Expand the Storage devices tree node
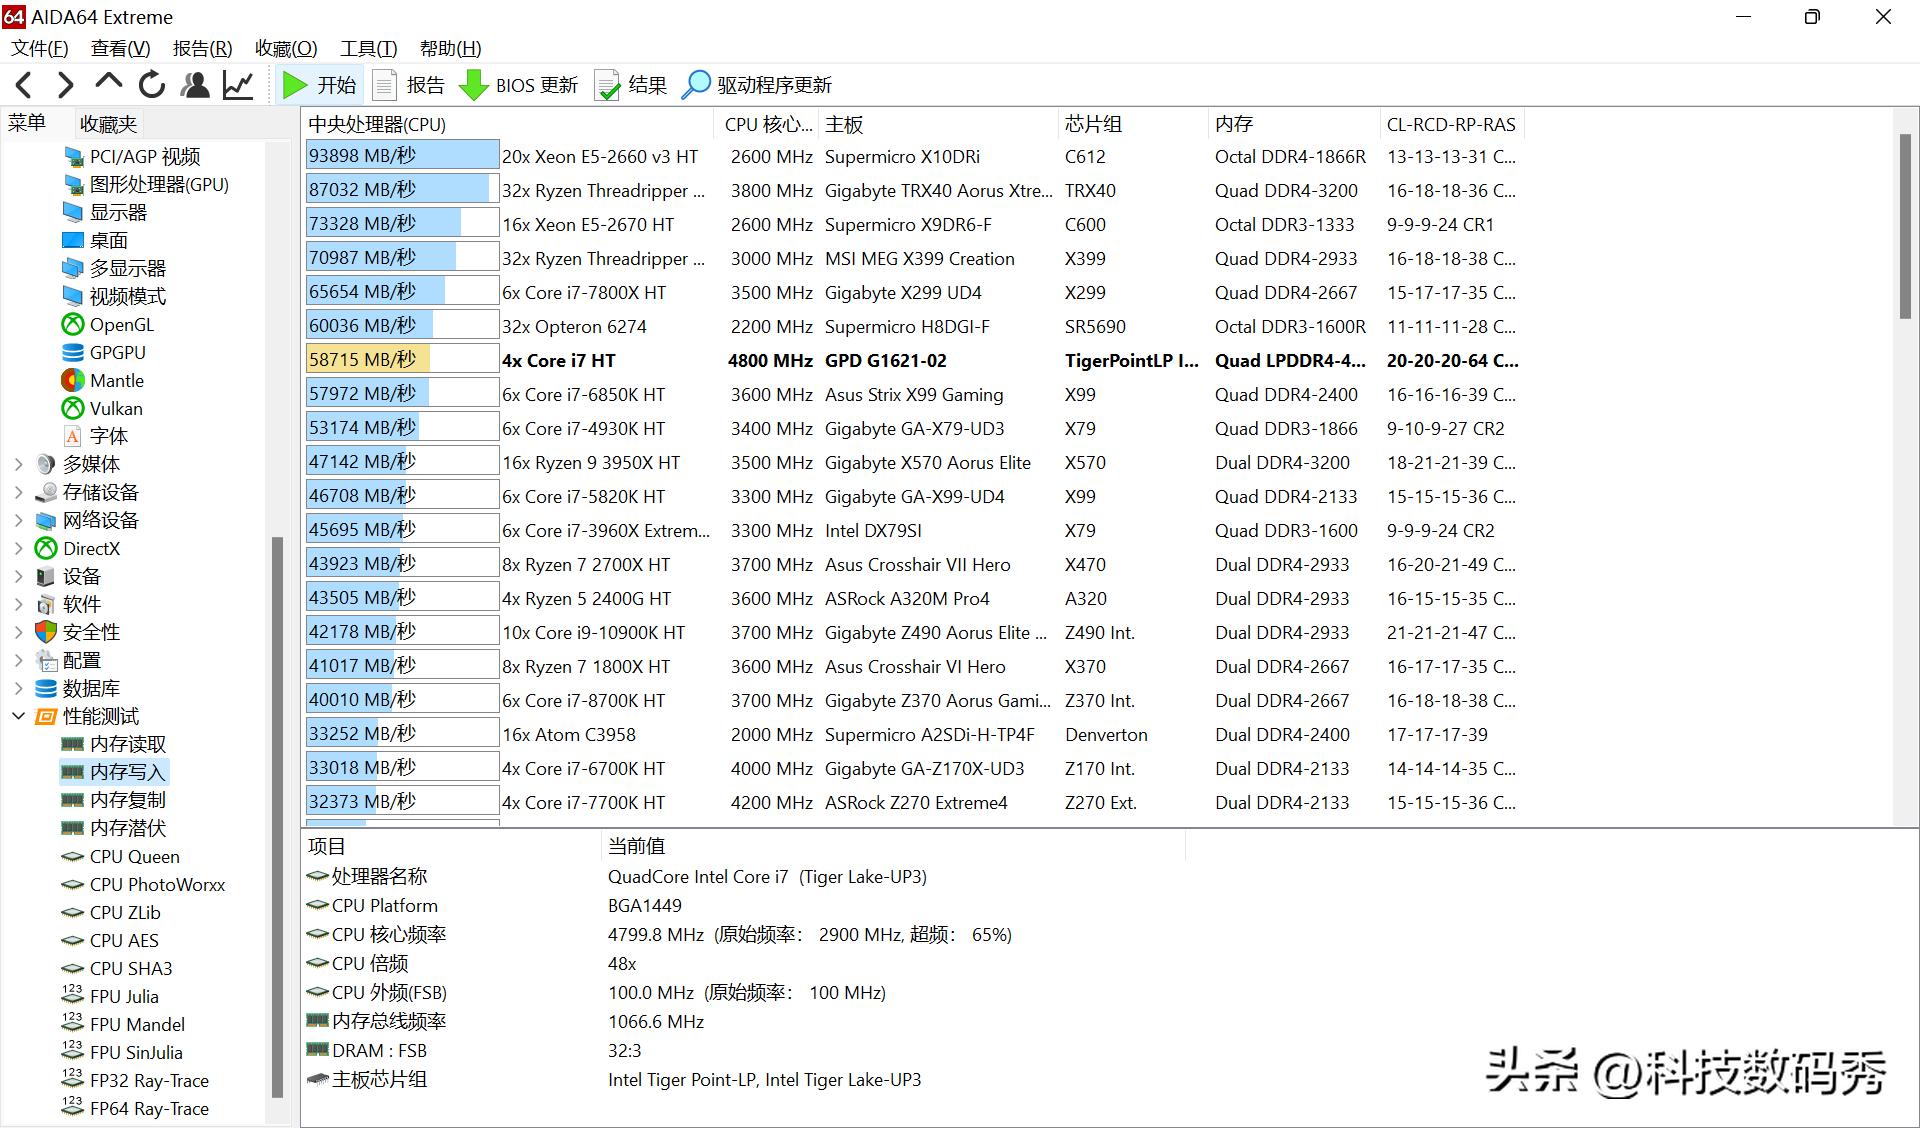Screen dimensions: 1920x1128 point(18,492)
